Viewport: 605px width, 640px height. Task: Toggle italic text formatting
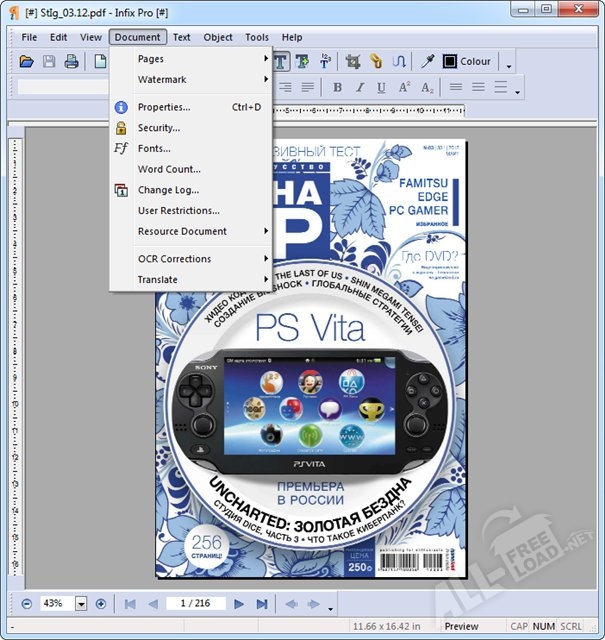click(360, 87)
